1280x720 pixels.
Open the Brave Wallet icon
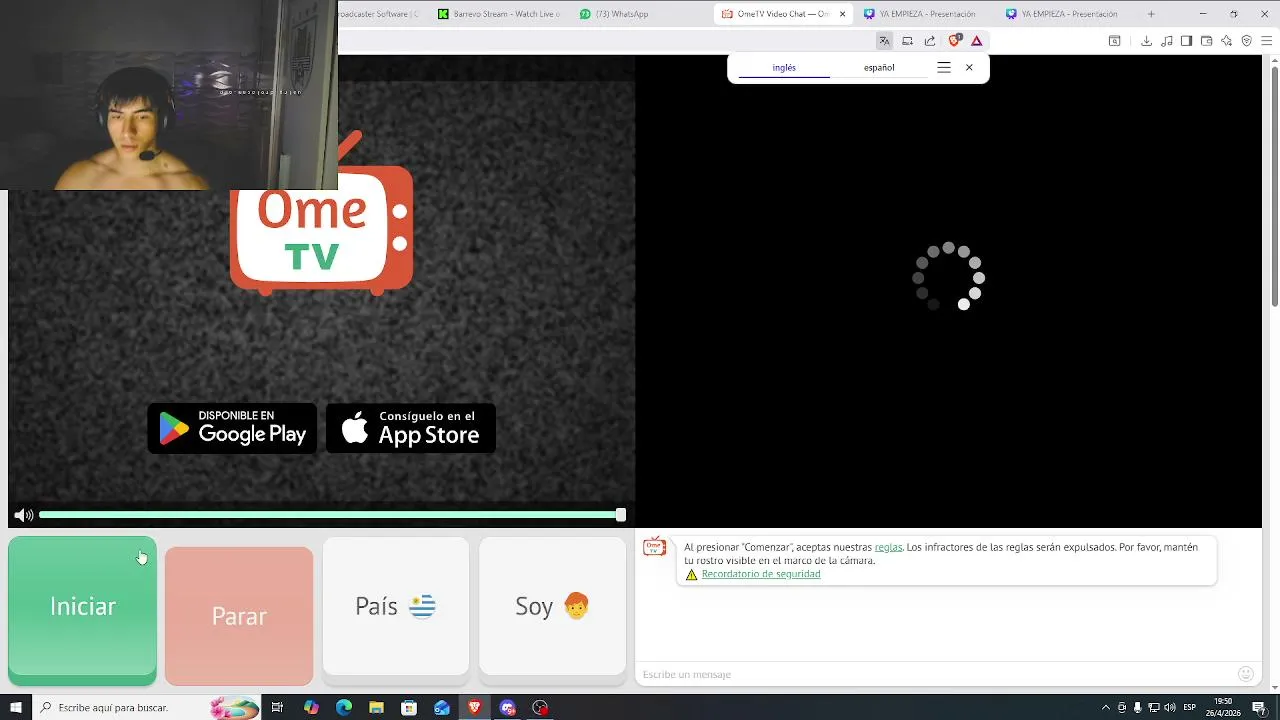pos(1206,41)
